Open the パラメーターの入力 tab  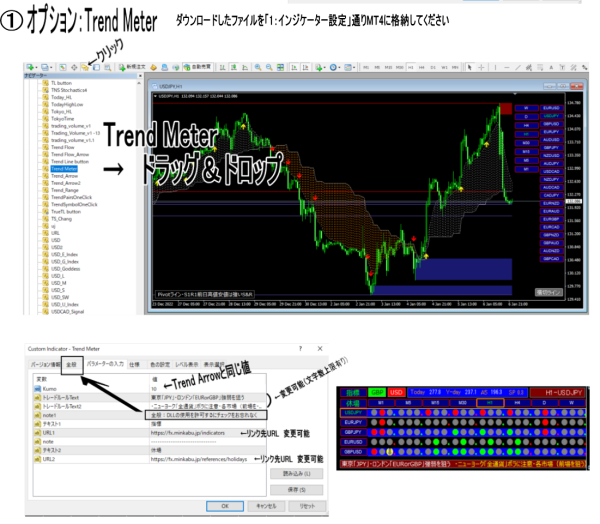tap(105, 364)
